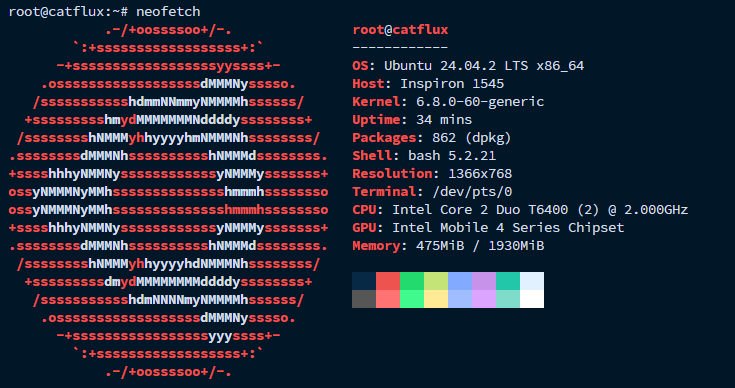Click the Uptime value 34 mins

[444, 119]
